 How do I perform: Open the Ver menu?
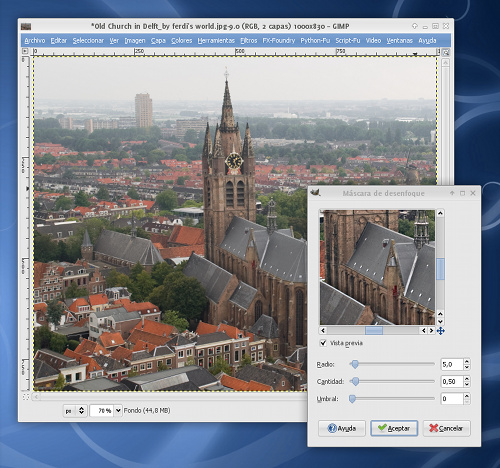114,40
